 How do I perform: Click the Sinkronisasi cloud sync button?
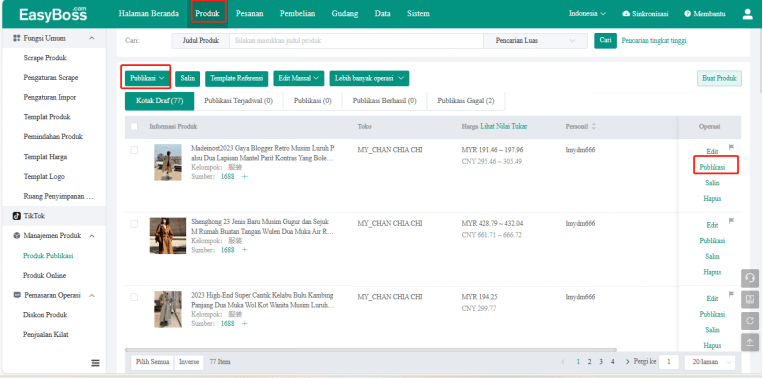coord(645,14)
